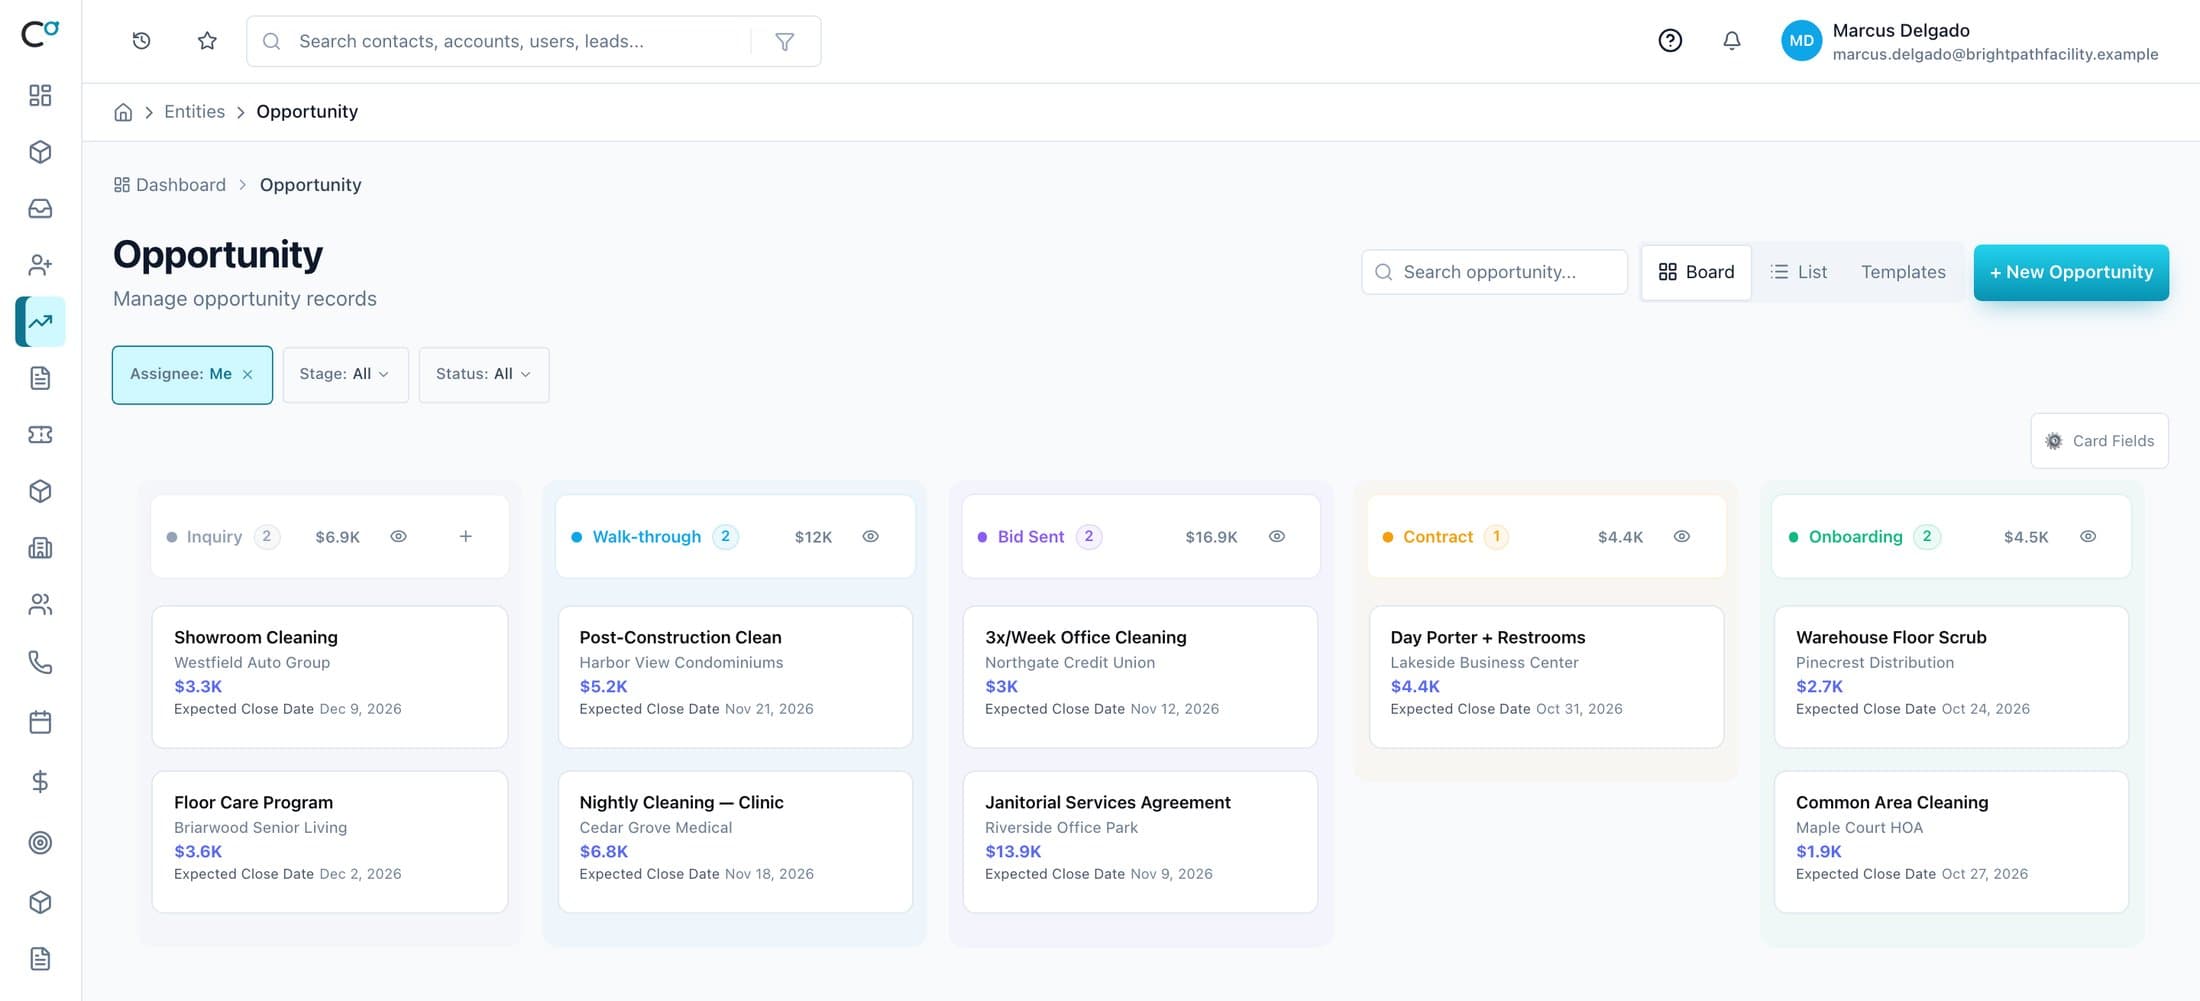This screenshot has width=2200, height=1001.
Task: Switch to List view
Action: pos(1798,272)
